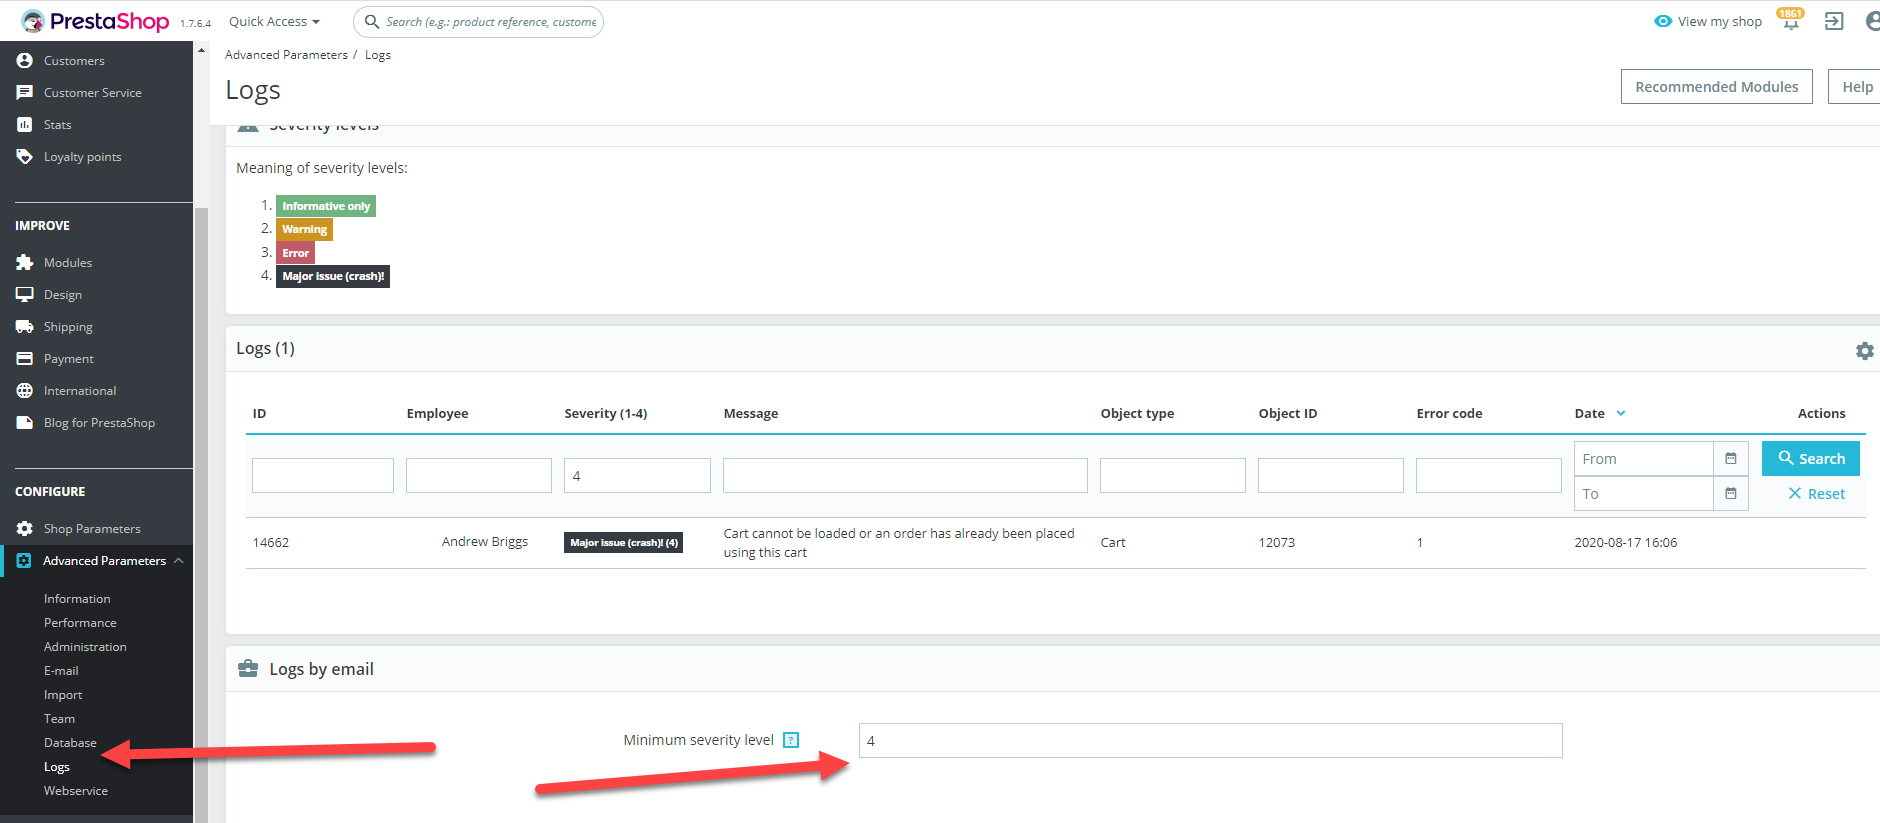Open Customer Service menu
This screenshot has height=823, width=1880.
[x=93, y=93]
